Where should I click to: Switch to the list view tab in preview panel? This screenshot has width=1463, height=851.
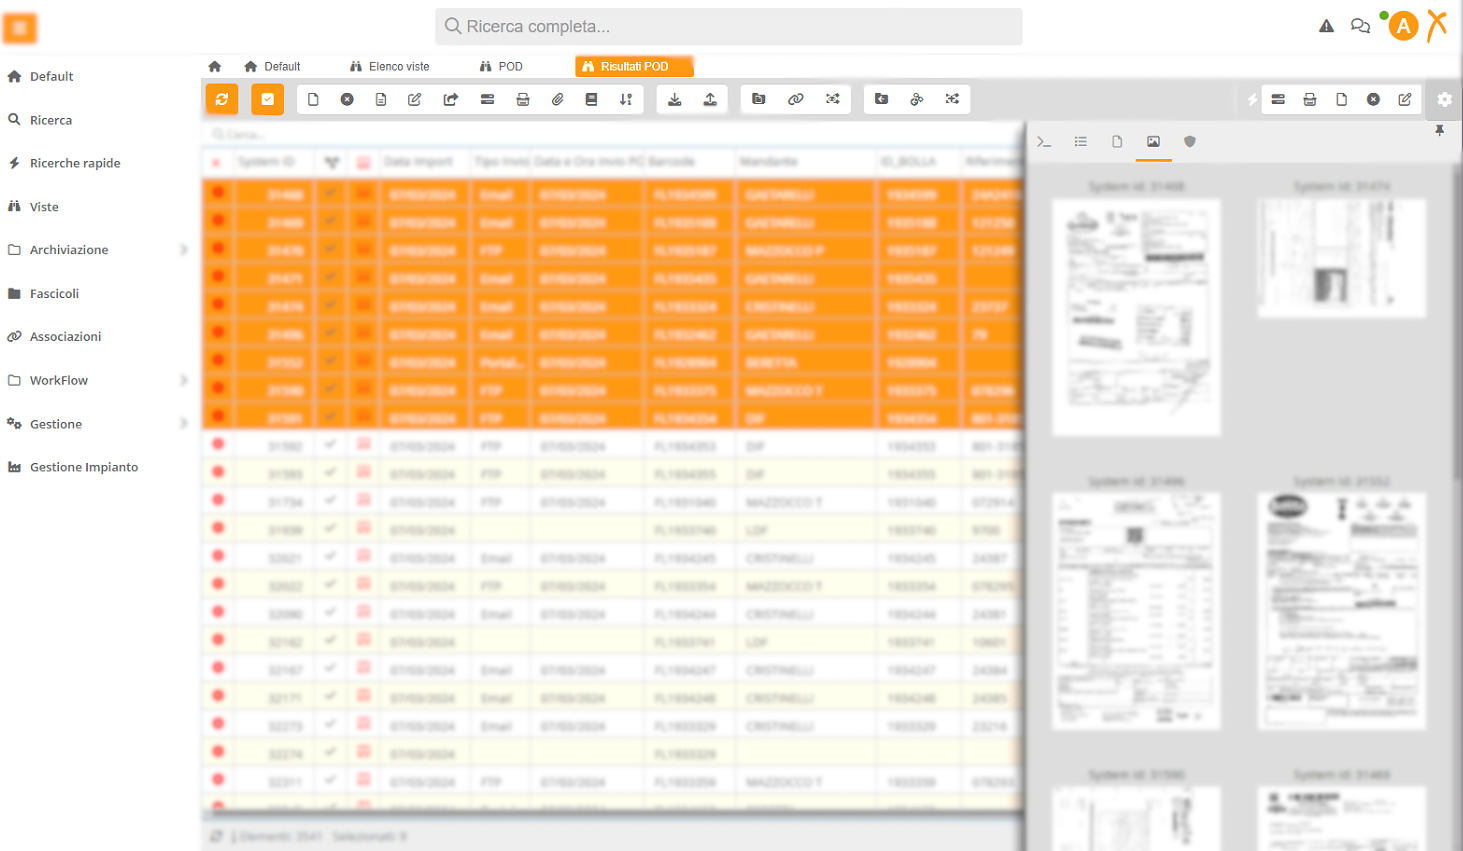pos(1081,142)
